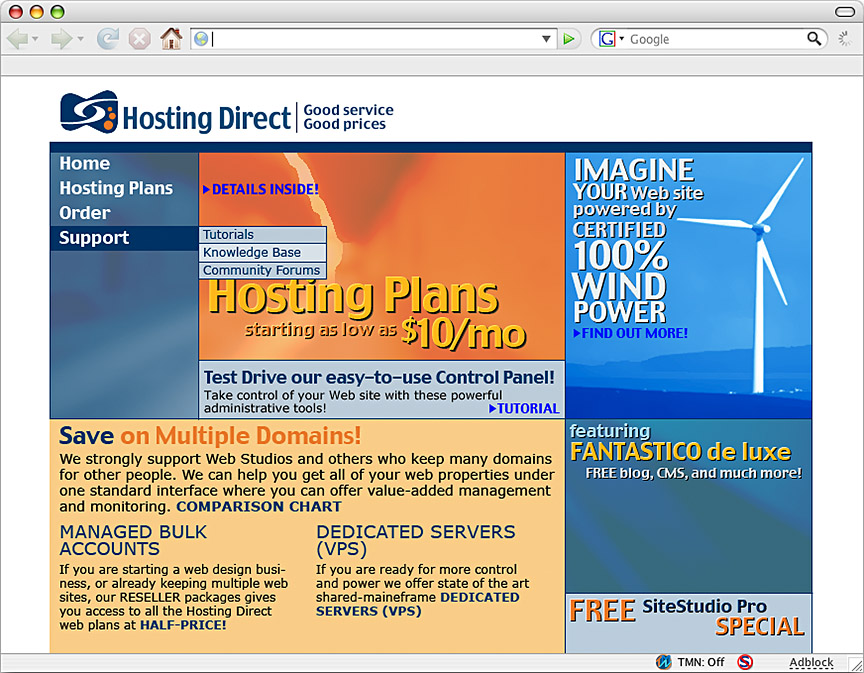Select the Order navigation item
The image size is (864, 673).
pos(85,213)
